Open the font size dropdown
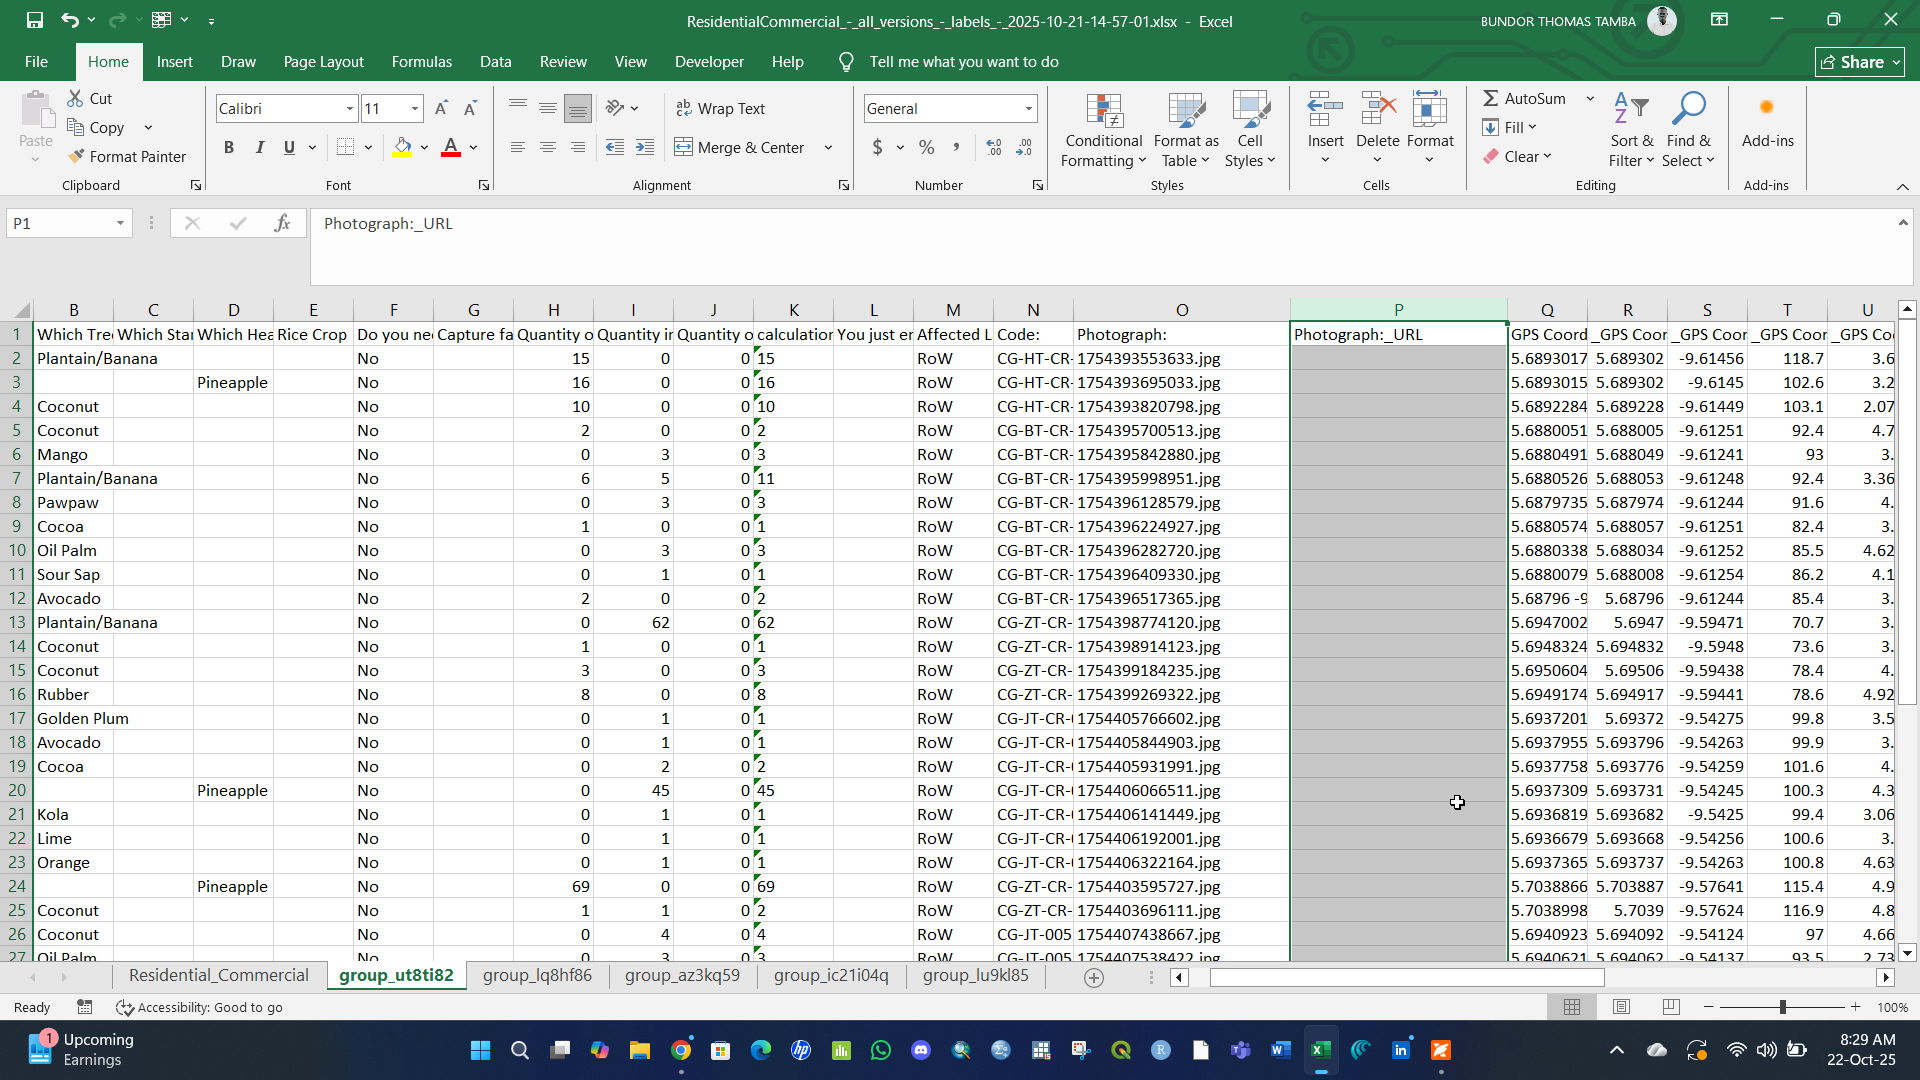Viewport: 1920px width, 1080px height. [415, 108]
